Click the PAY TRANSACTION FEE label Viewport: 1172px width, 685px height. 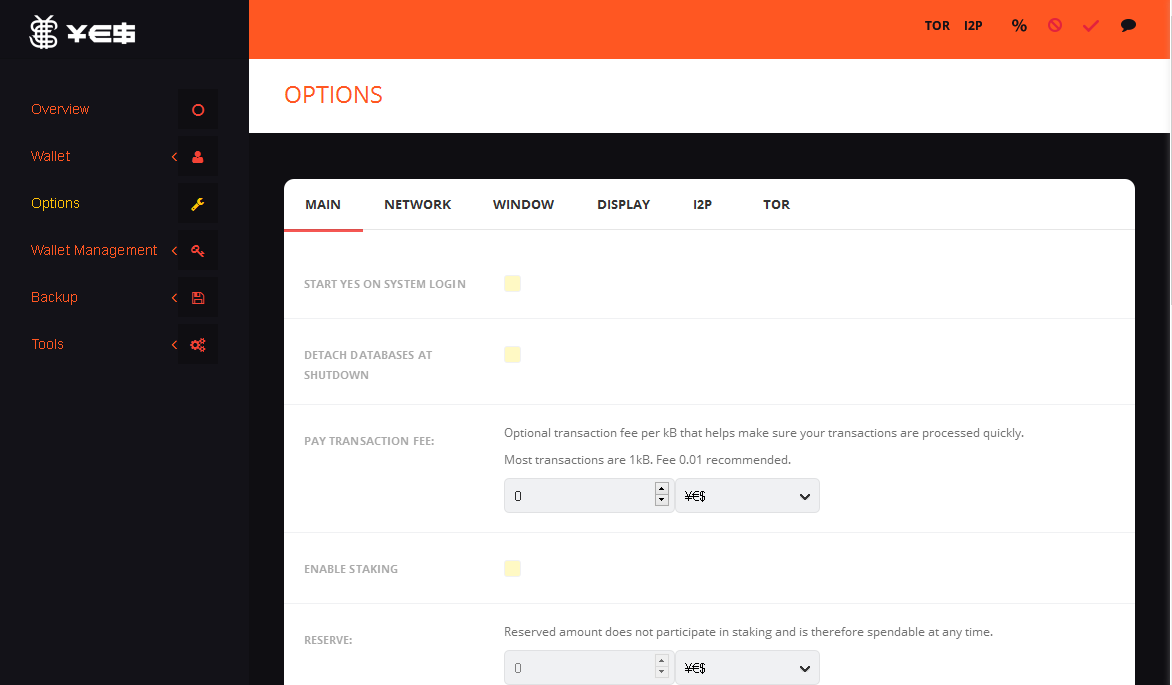click(369, 441)
